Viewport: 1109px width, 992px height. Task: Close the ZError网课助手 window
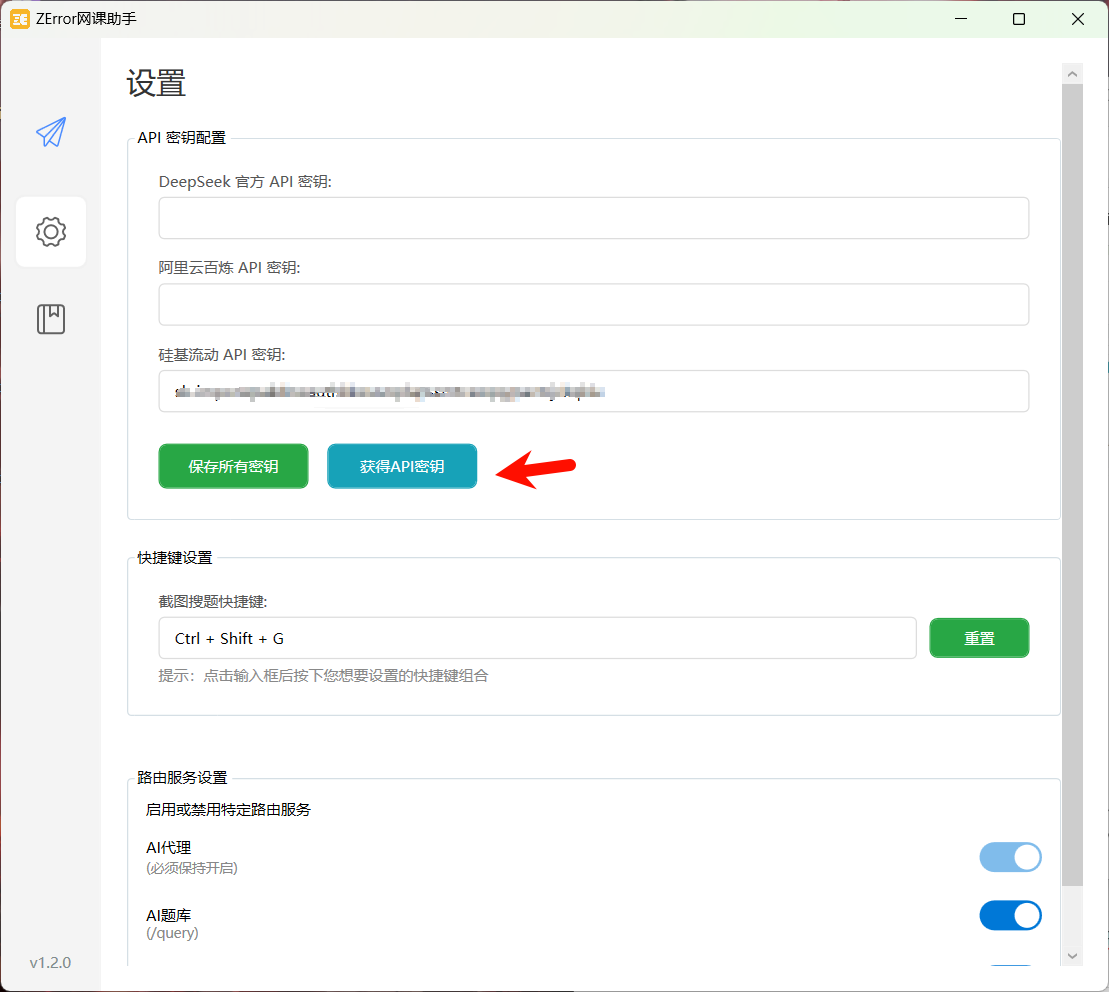pyautogui.click(x=1077, y=18)
